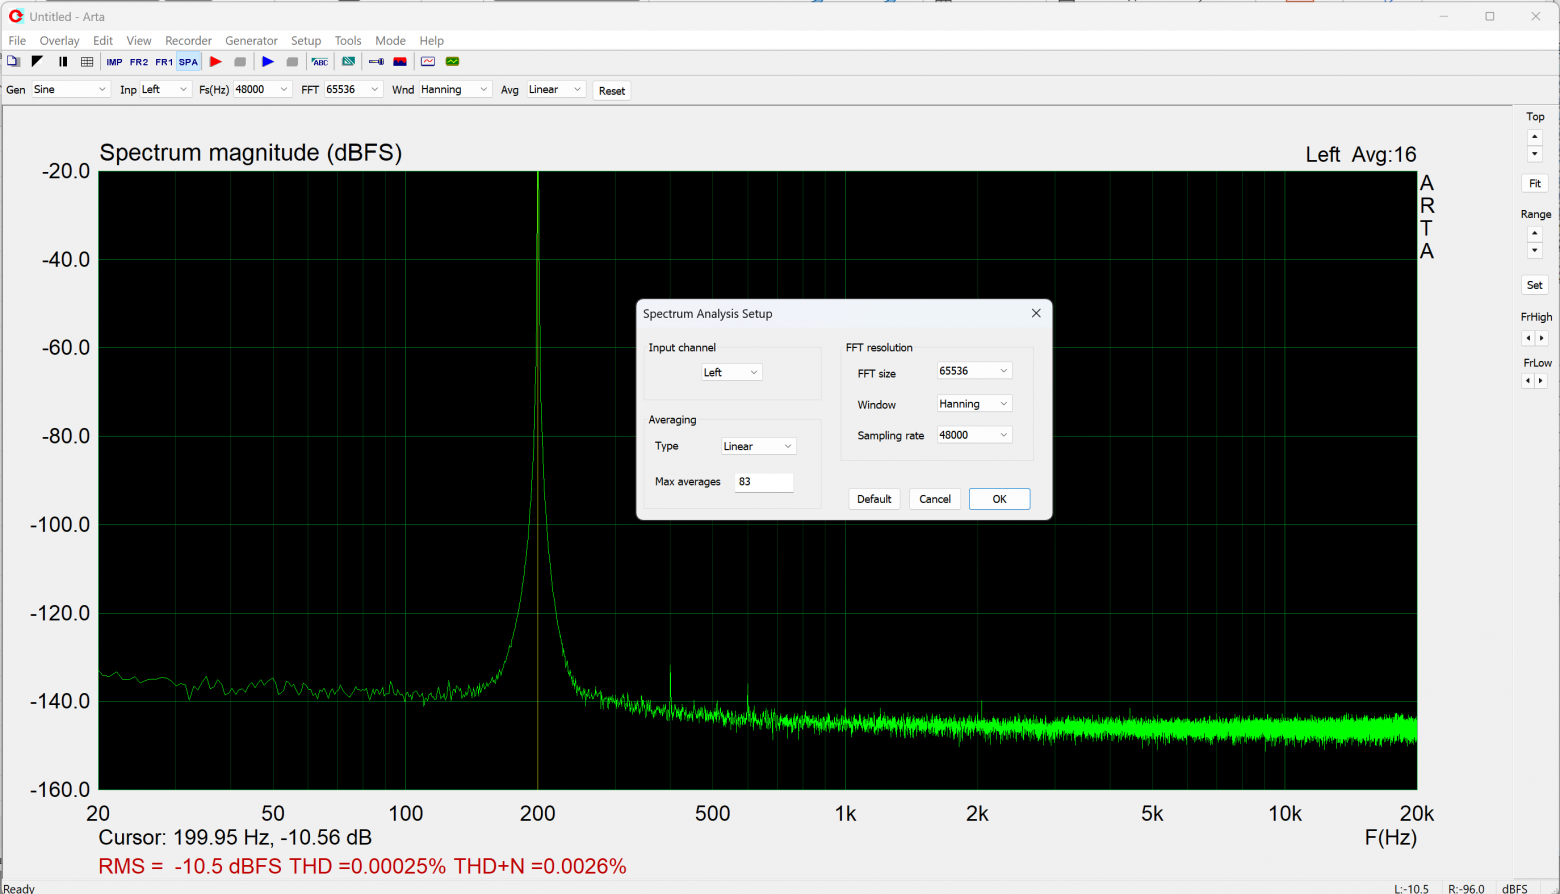Start recording with the red play icon

pos(215,62)
